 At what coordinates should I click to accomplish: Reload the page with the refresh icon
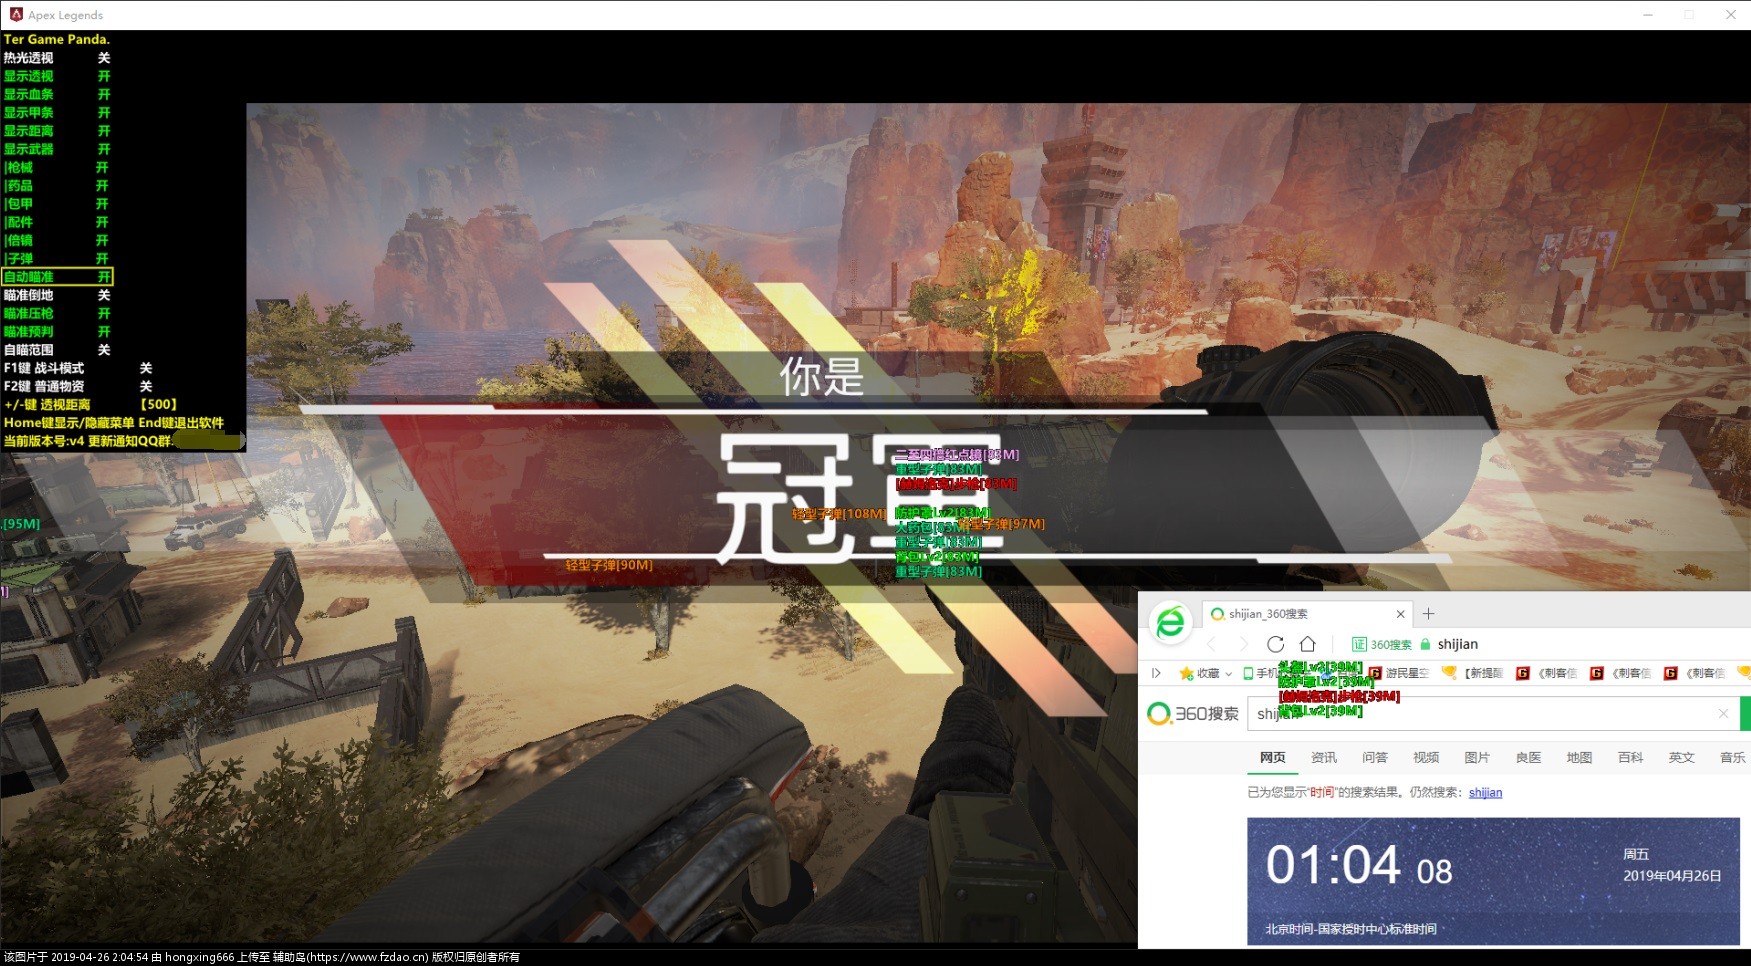tap(1275, 644)
